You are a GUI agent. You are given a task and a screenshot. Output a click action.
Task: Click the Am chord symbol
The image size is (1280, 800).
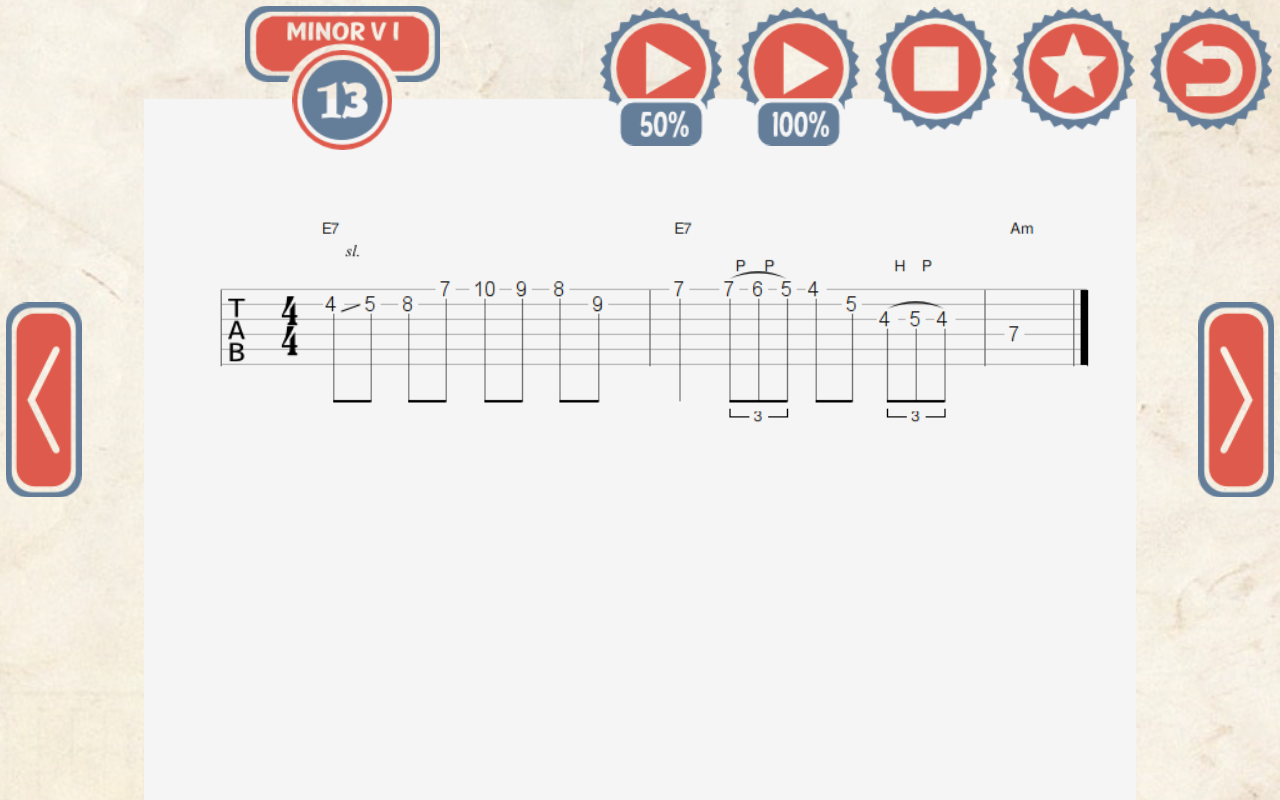pos(1021,228)
